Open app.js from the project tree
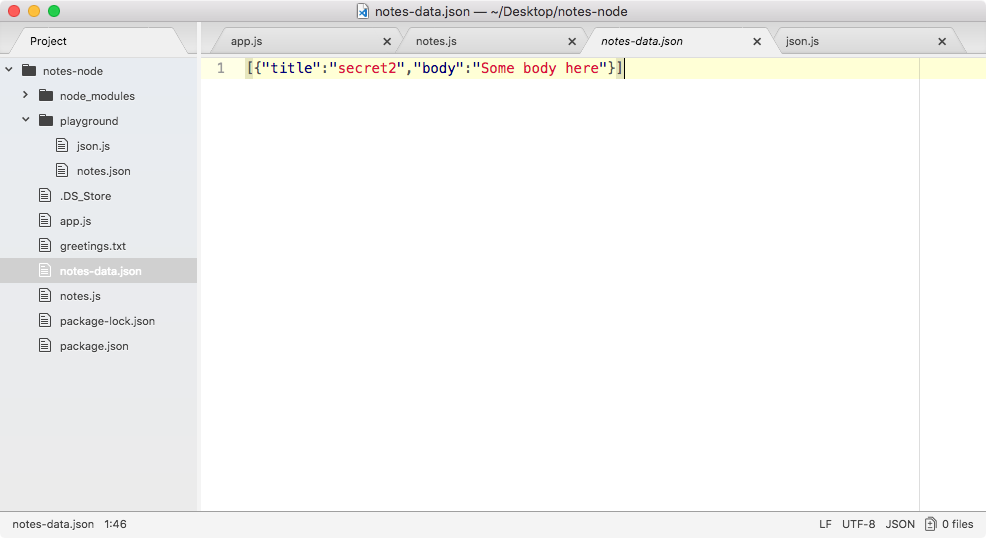 coord(75,221)
